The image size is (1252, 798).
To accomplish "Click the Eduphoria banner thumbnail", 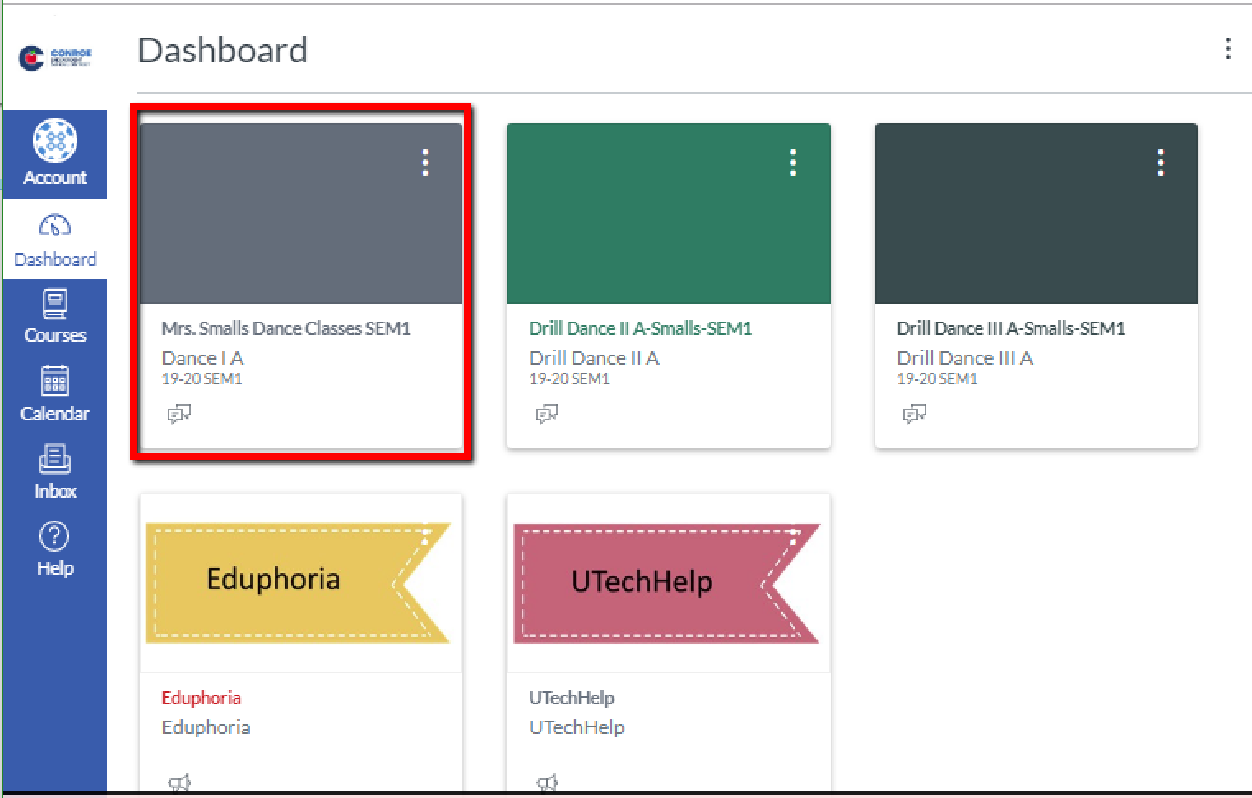I will click(298, 582).
